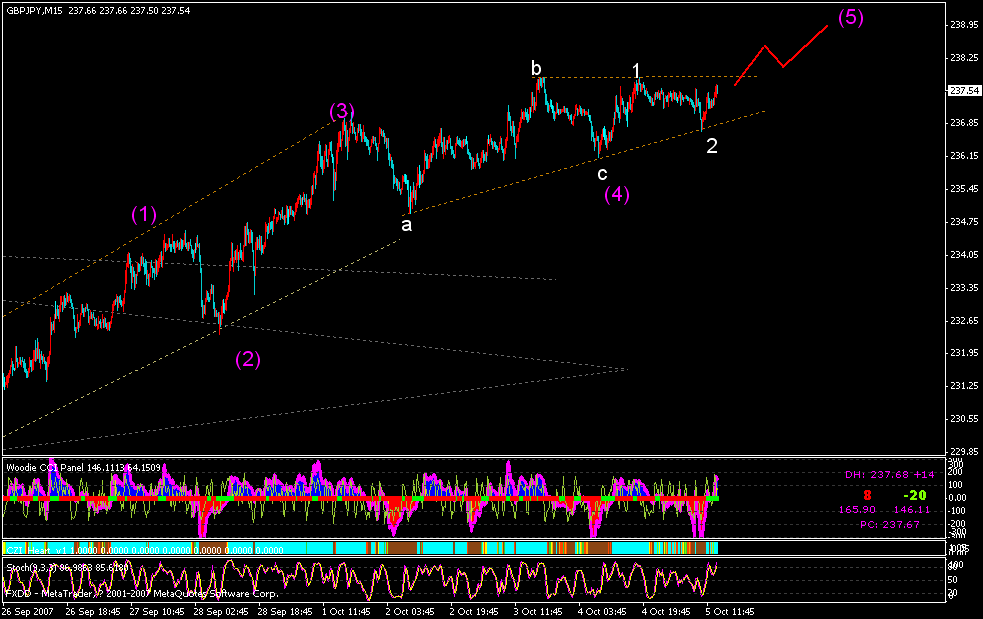Click the 234.75 price axis value
The width and height of the screenshot is (983, 619).
coord(964,221)
